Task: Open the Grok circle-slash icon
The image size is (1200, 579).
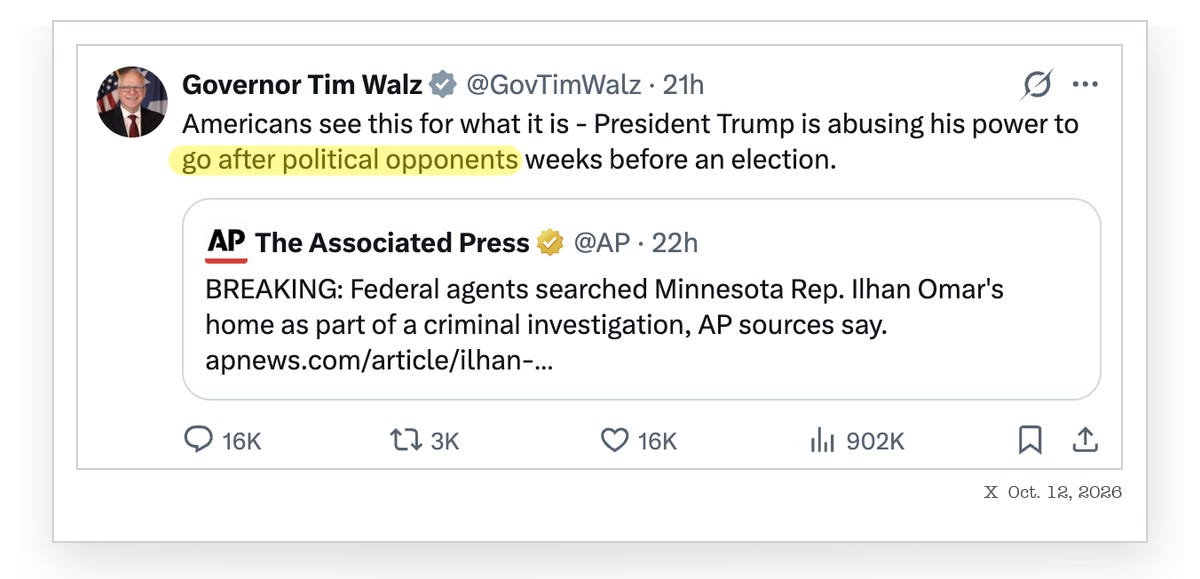Action: click(x=1037, y=85)
